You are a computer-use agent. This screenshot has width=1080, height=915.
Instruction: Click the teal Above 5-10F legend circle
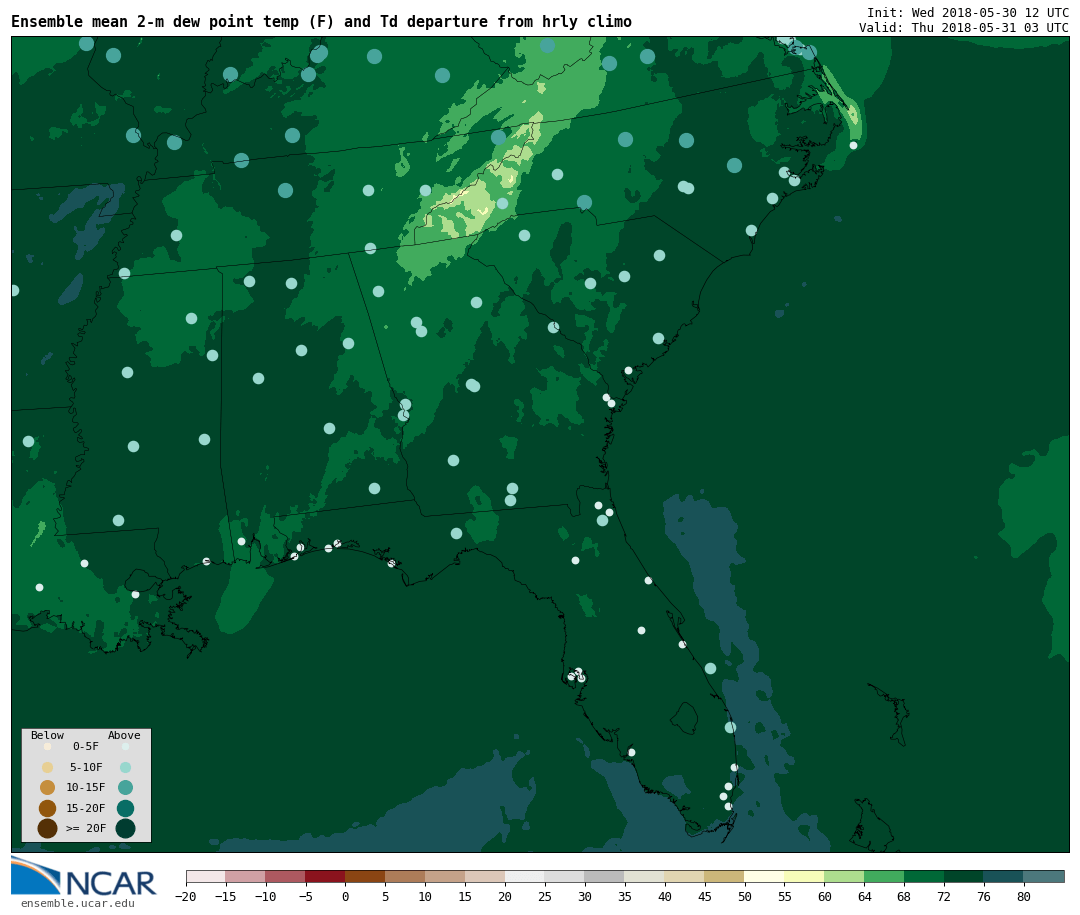[125, 767]
